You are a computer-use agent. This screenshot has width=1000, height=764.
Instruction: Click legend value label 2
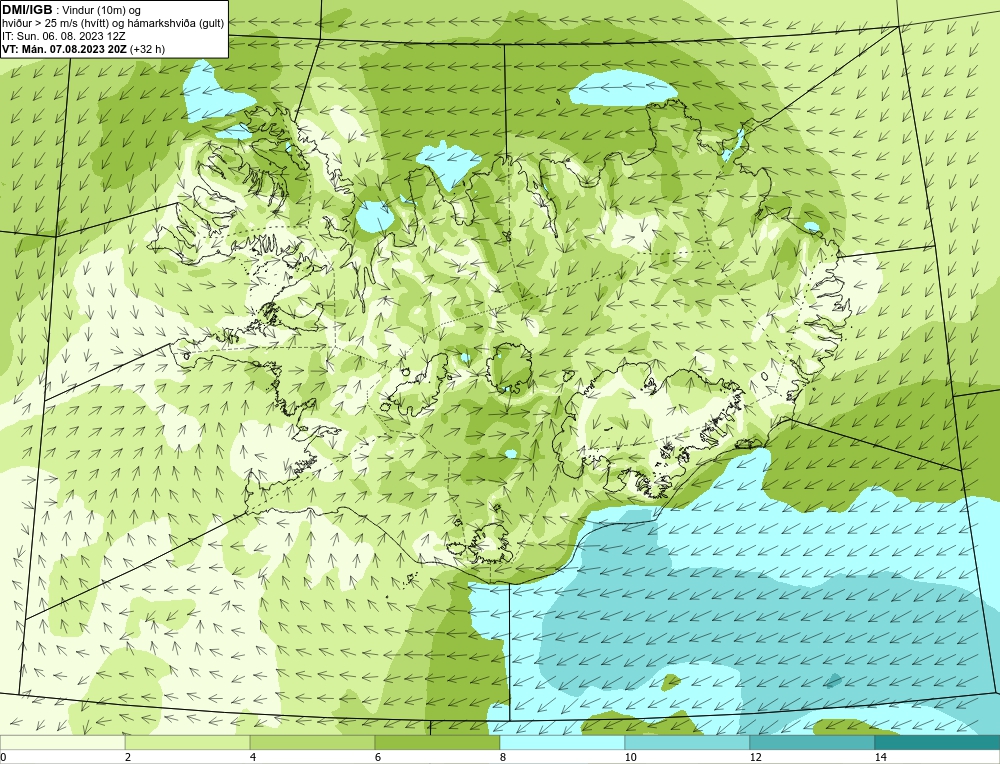[x=128, y=757]
